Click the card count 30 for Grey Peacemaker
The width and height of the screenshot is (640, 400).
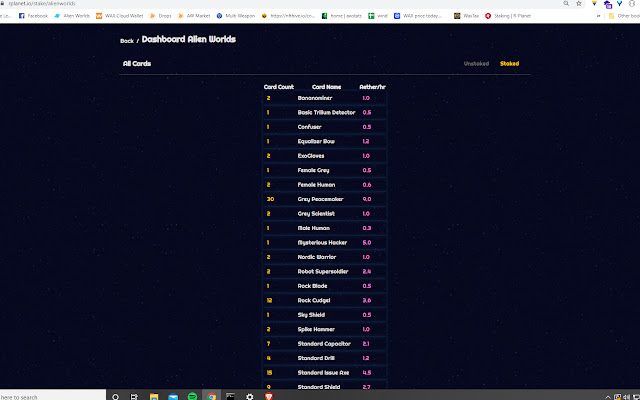[x=270, y=199]
